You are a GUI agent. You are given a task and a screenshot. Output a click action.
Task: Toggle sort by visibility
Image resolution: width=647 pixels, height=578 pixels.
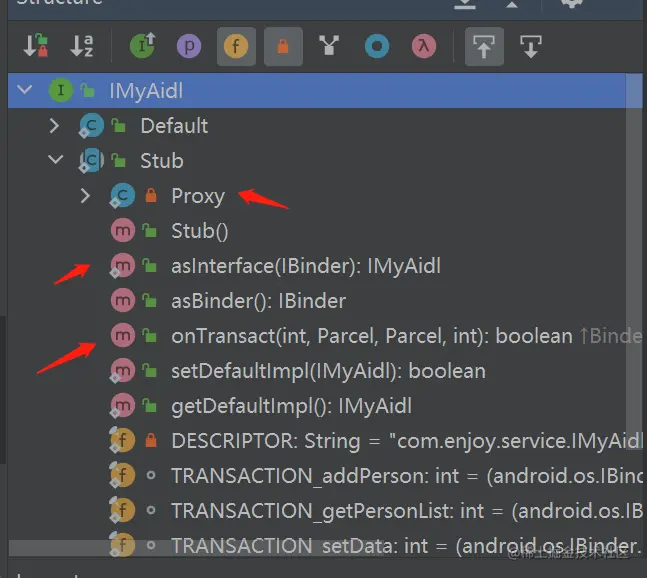35,46
